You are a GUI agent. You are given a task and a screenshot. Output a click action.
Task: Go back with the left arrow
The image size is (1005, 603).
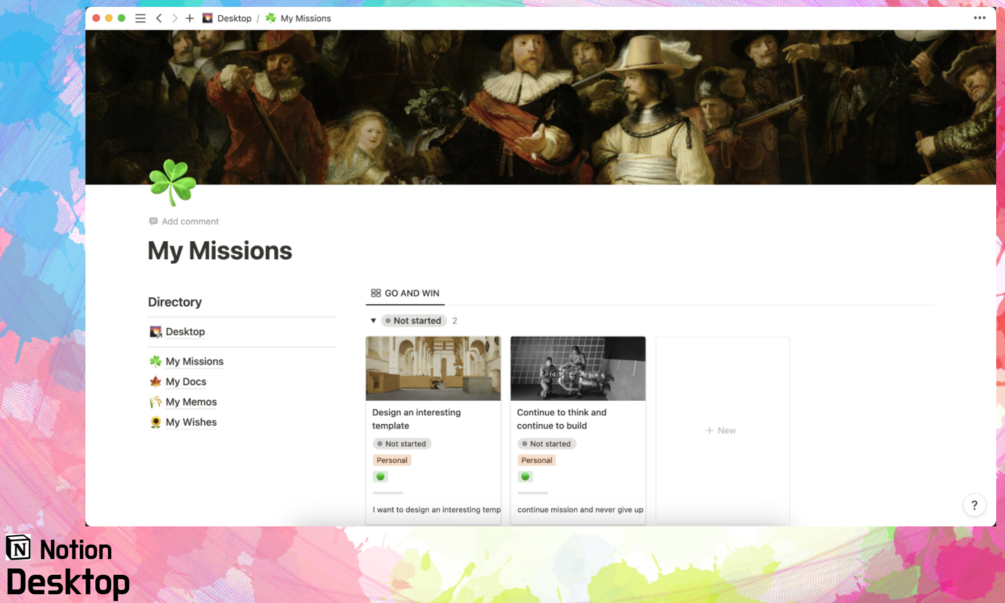159,18
